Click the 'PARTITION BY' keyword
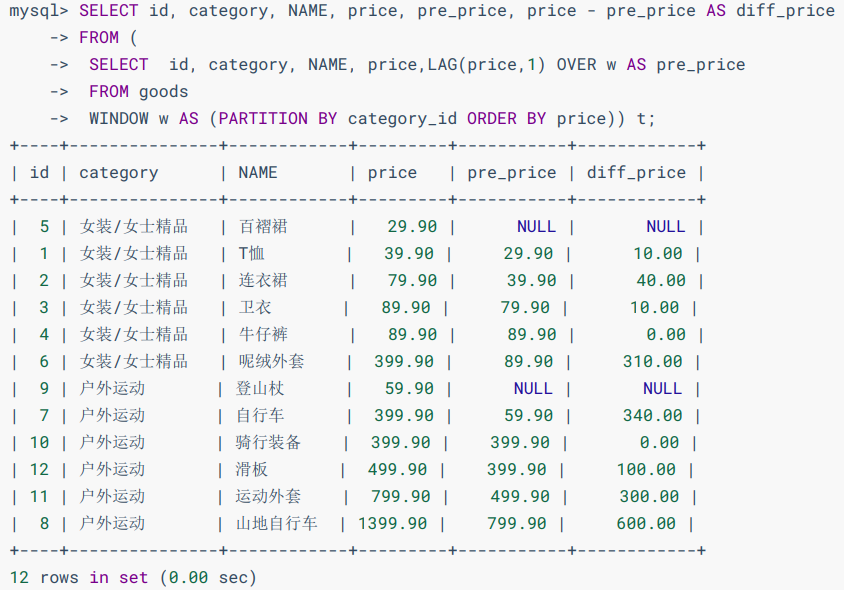Viewport: 844px width, 590px height. coord(278,118)
